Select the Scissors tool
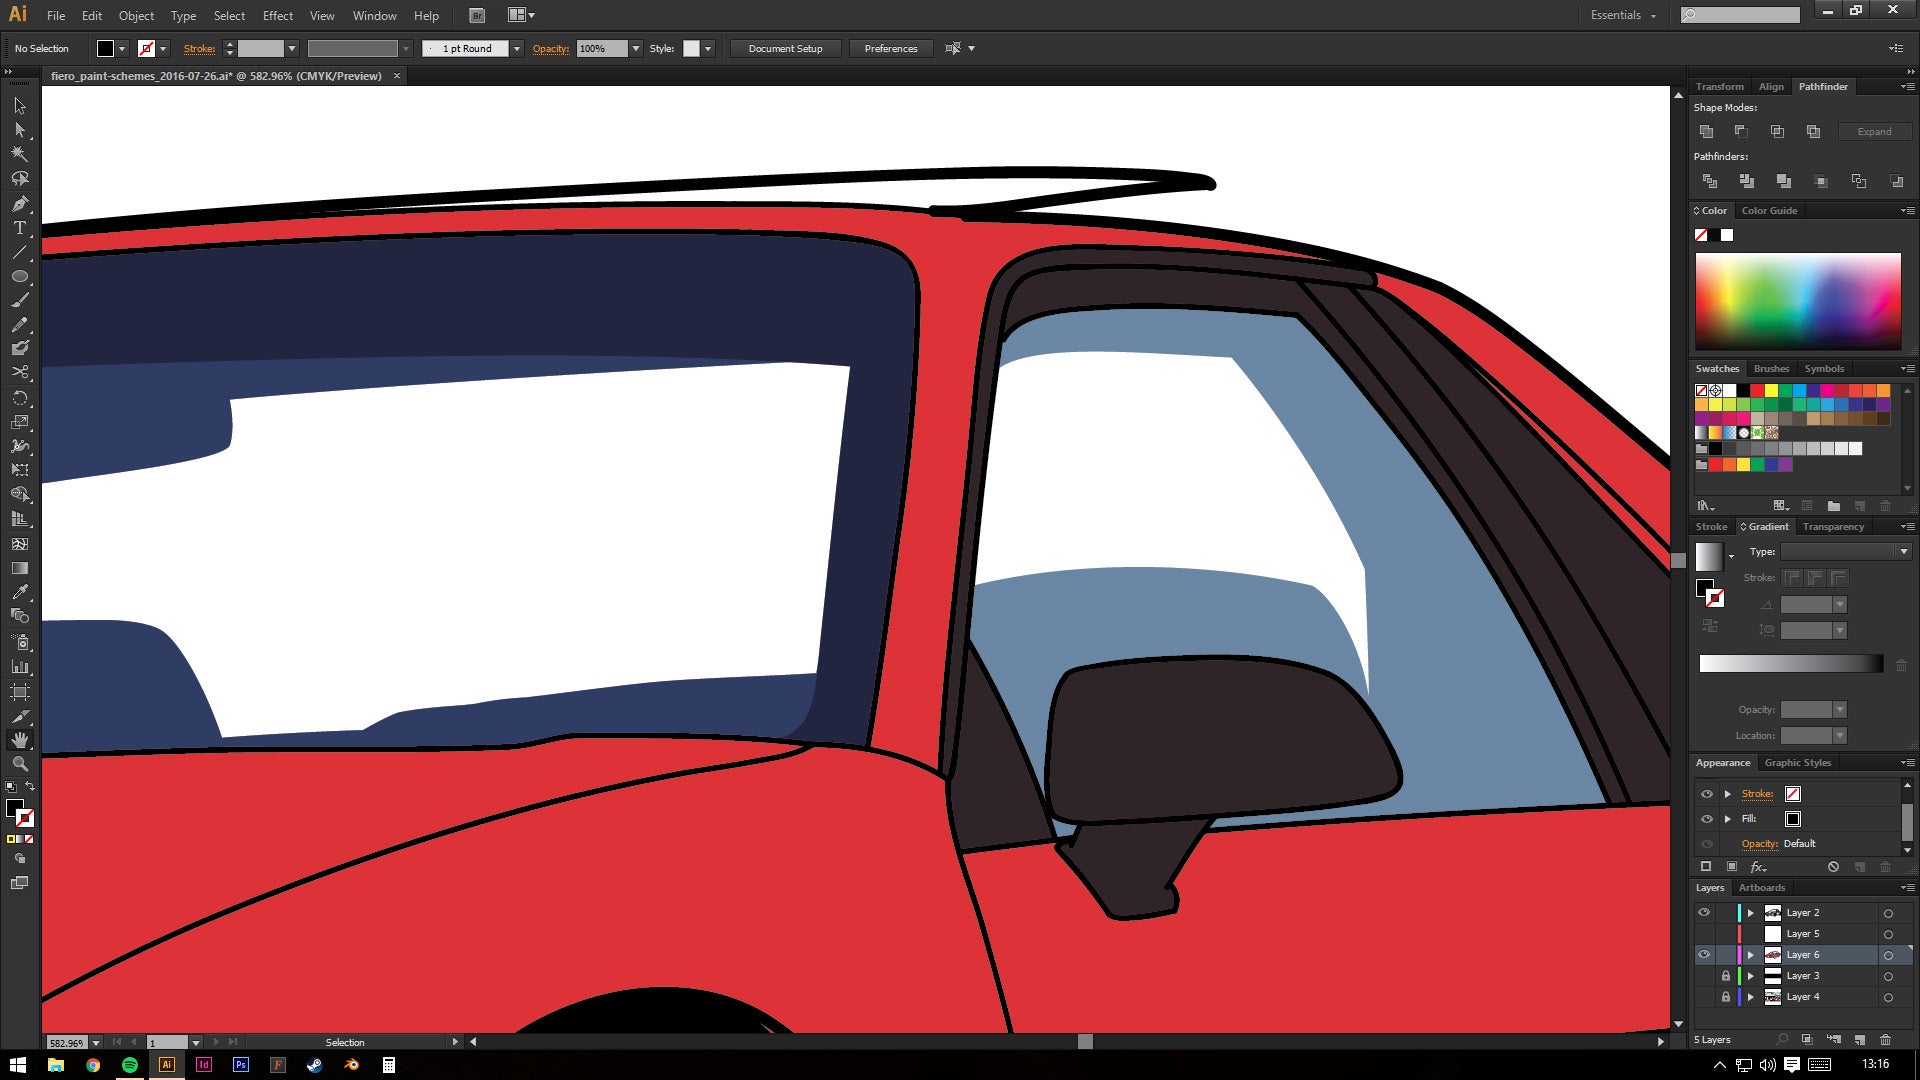Viewport: 1920px width, 1080px height. point(19,372)
